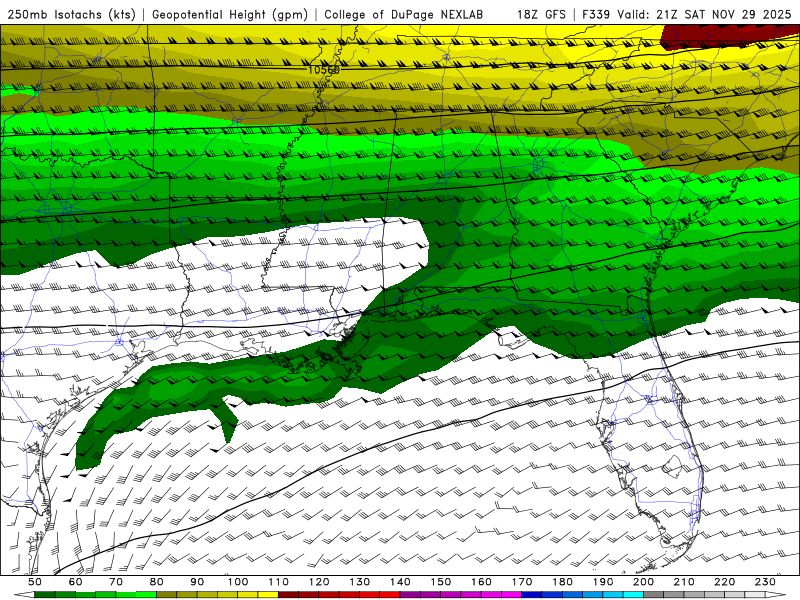800x600 pixels.
Task: Click the '250mb Isotachs (kts)' title text
Action: [x=72, y=14]
